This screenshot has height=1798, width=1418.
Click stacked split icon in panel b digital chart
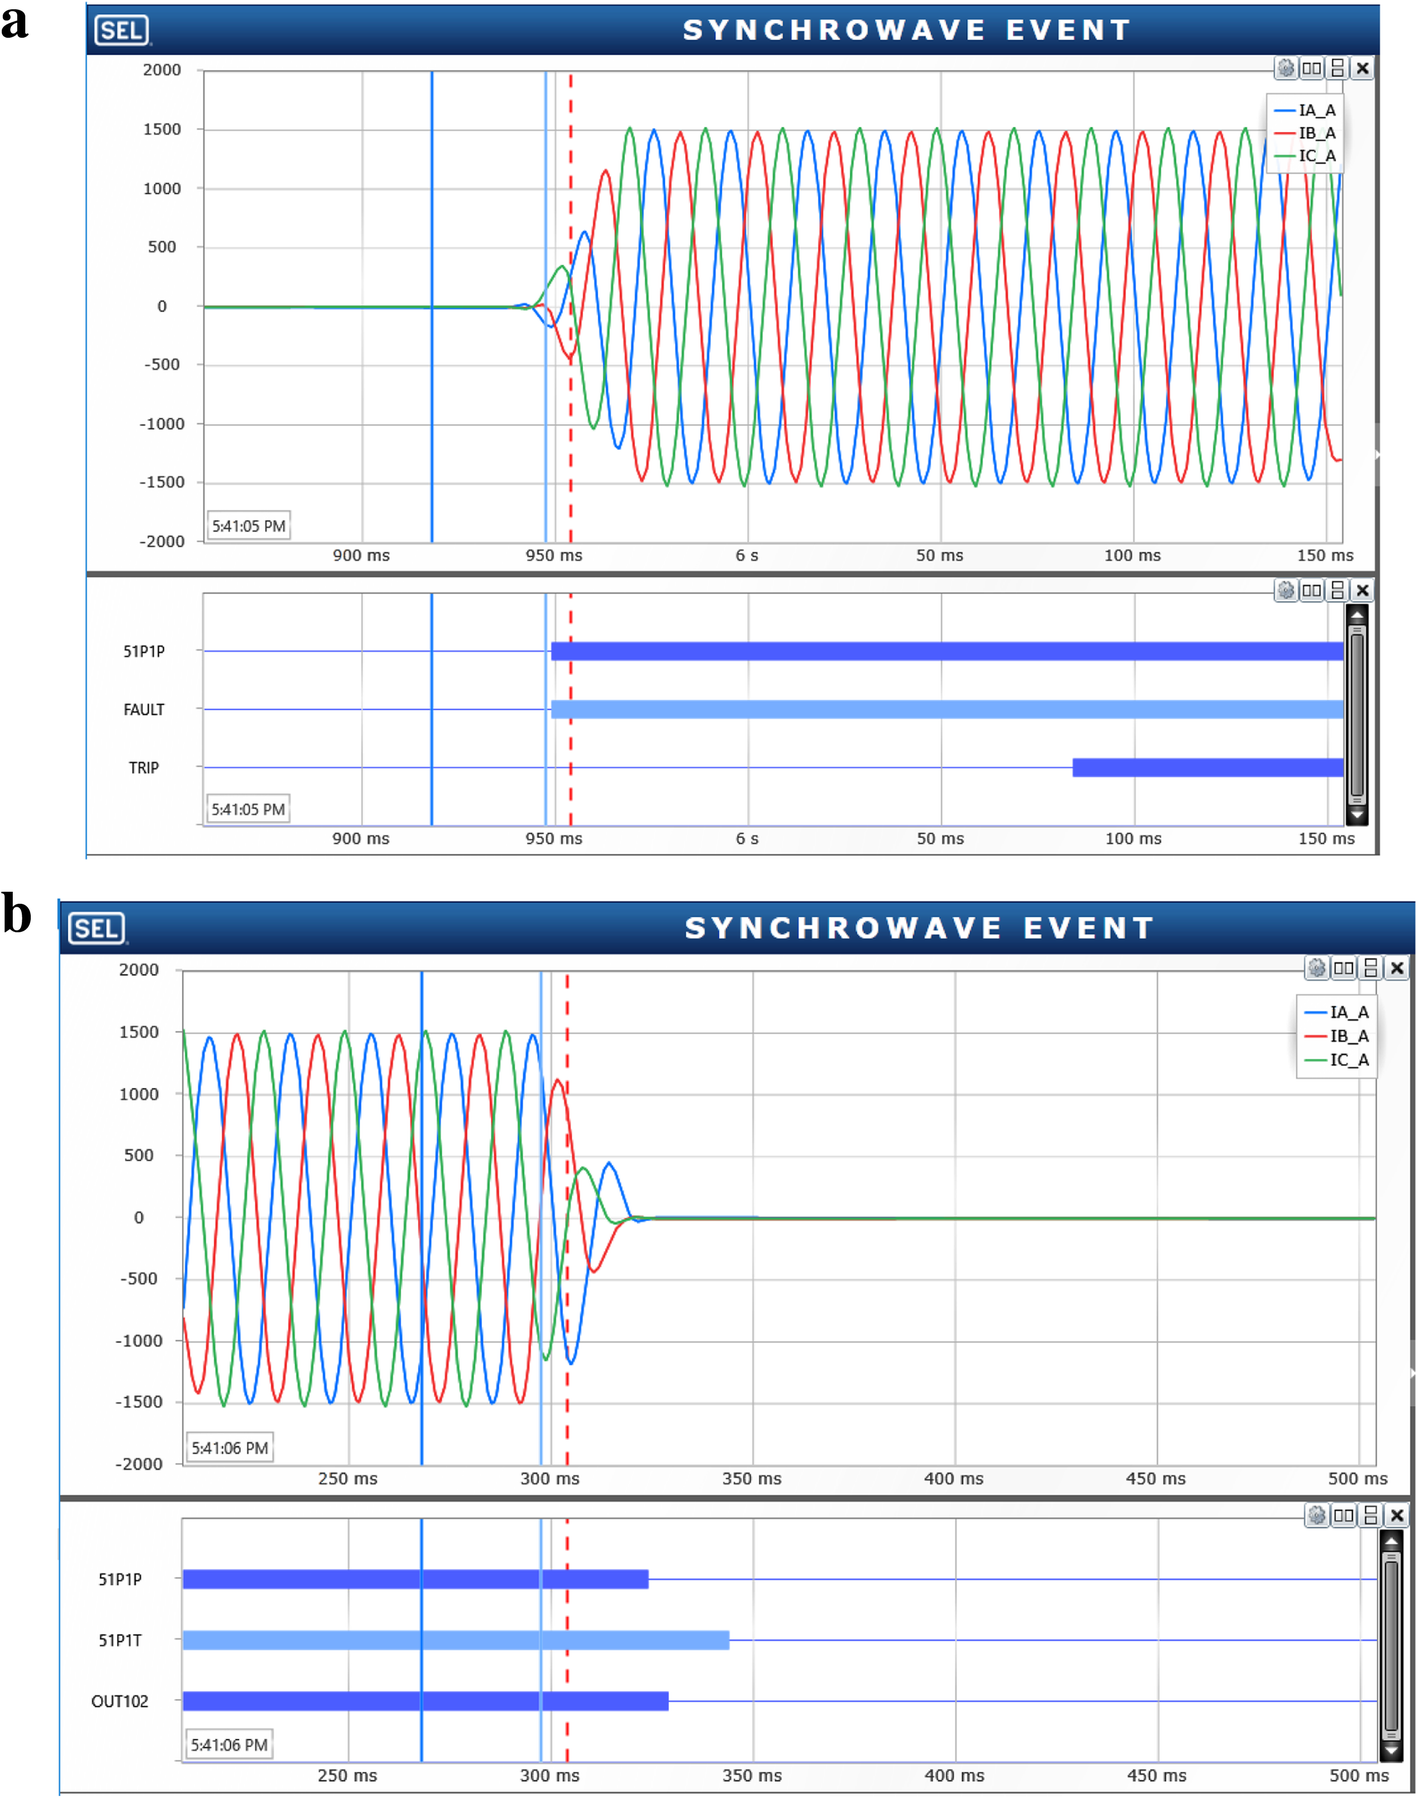(1371, 1515)
